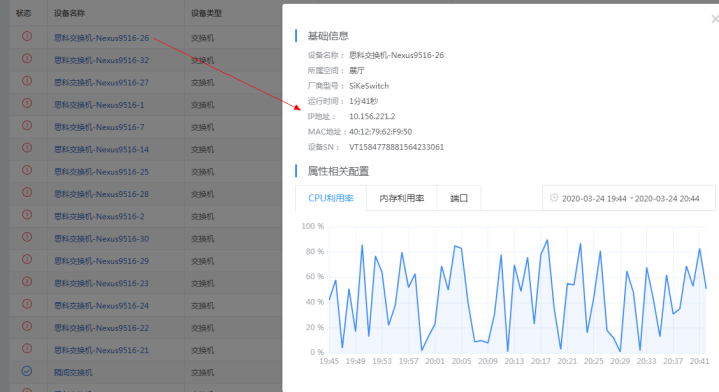The image size is (719, 392).
Task: Click the vendor model value SiKeSwitch
Action: pyautogui.click(x=369, y=86)
